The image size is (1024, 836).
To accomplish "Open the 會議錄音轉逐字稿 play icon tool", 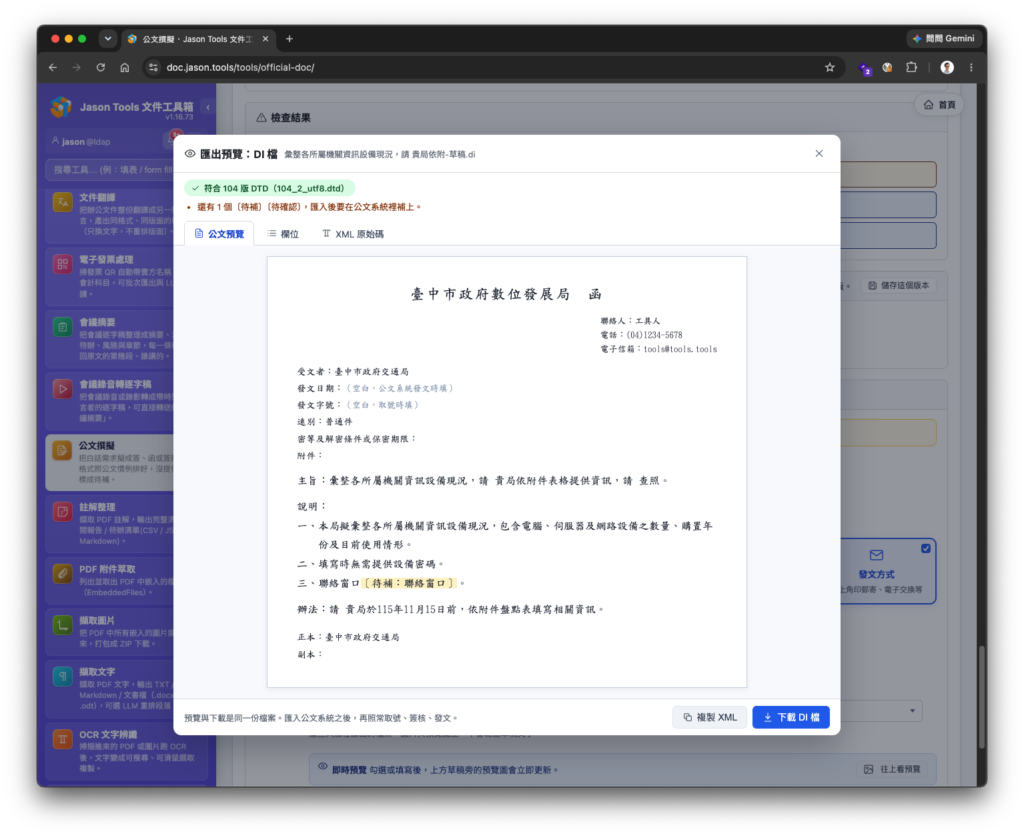I will 63,389.
